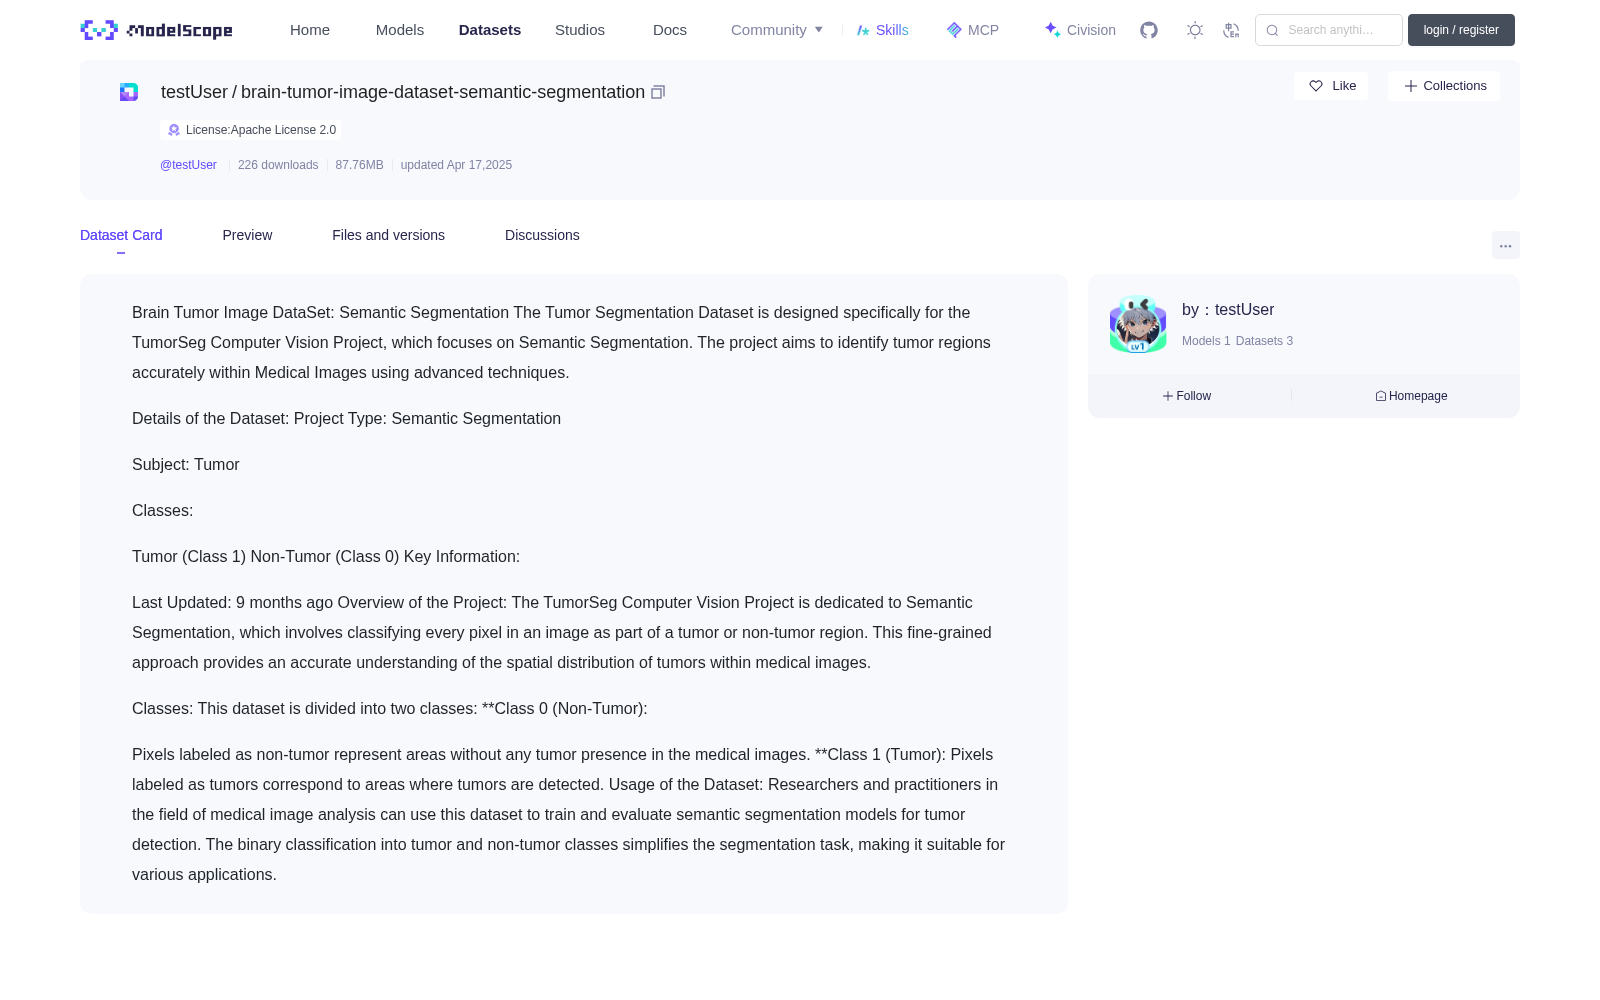Screen dimensions: 1600x1000
Task: Click the Civision sparkle icon
Action: (x=1052, y=30)
